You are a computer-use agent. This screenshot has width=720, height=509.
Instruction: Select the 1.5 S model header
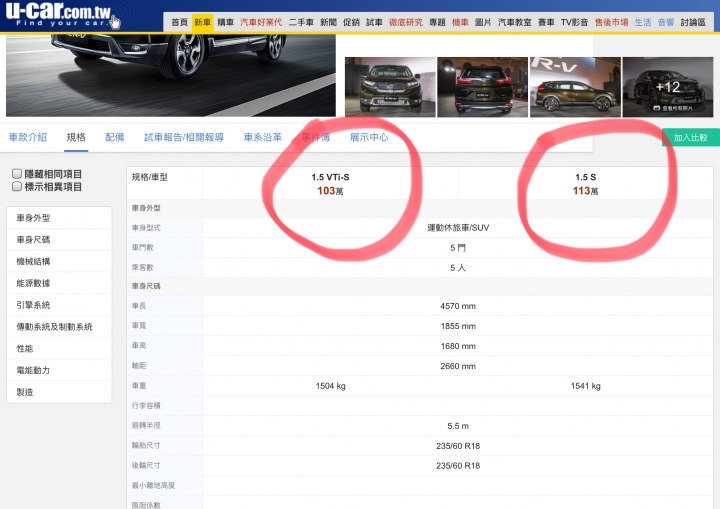pos(585,177)
